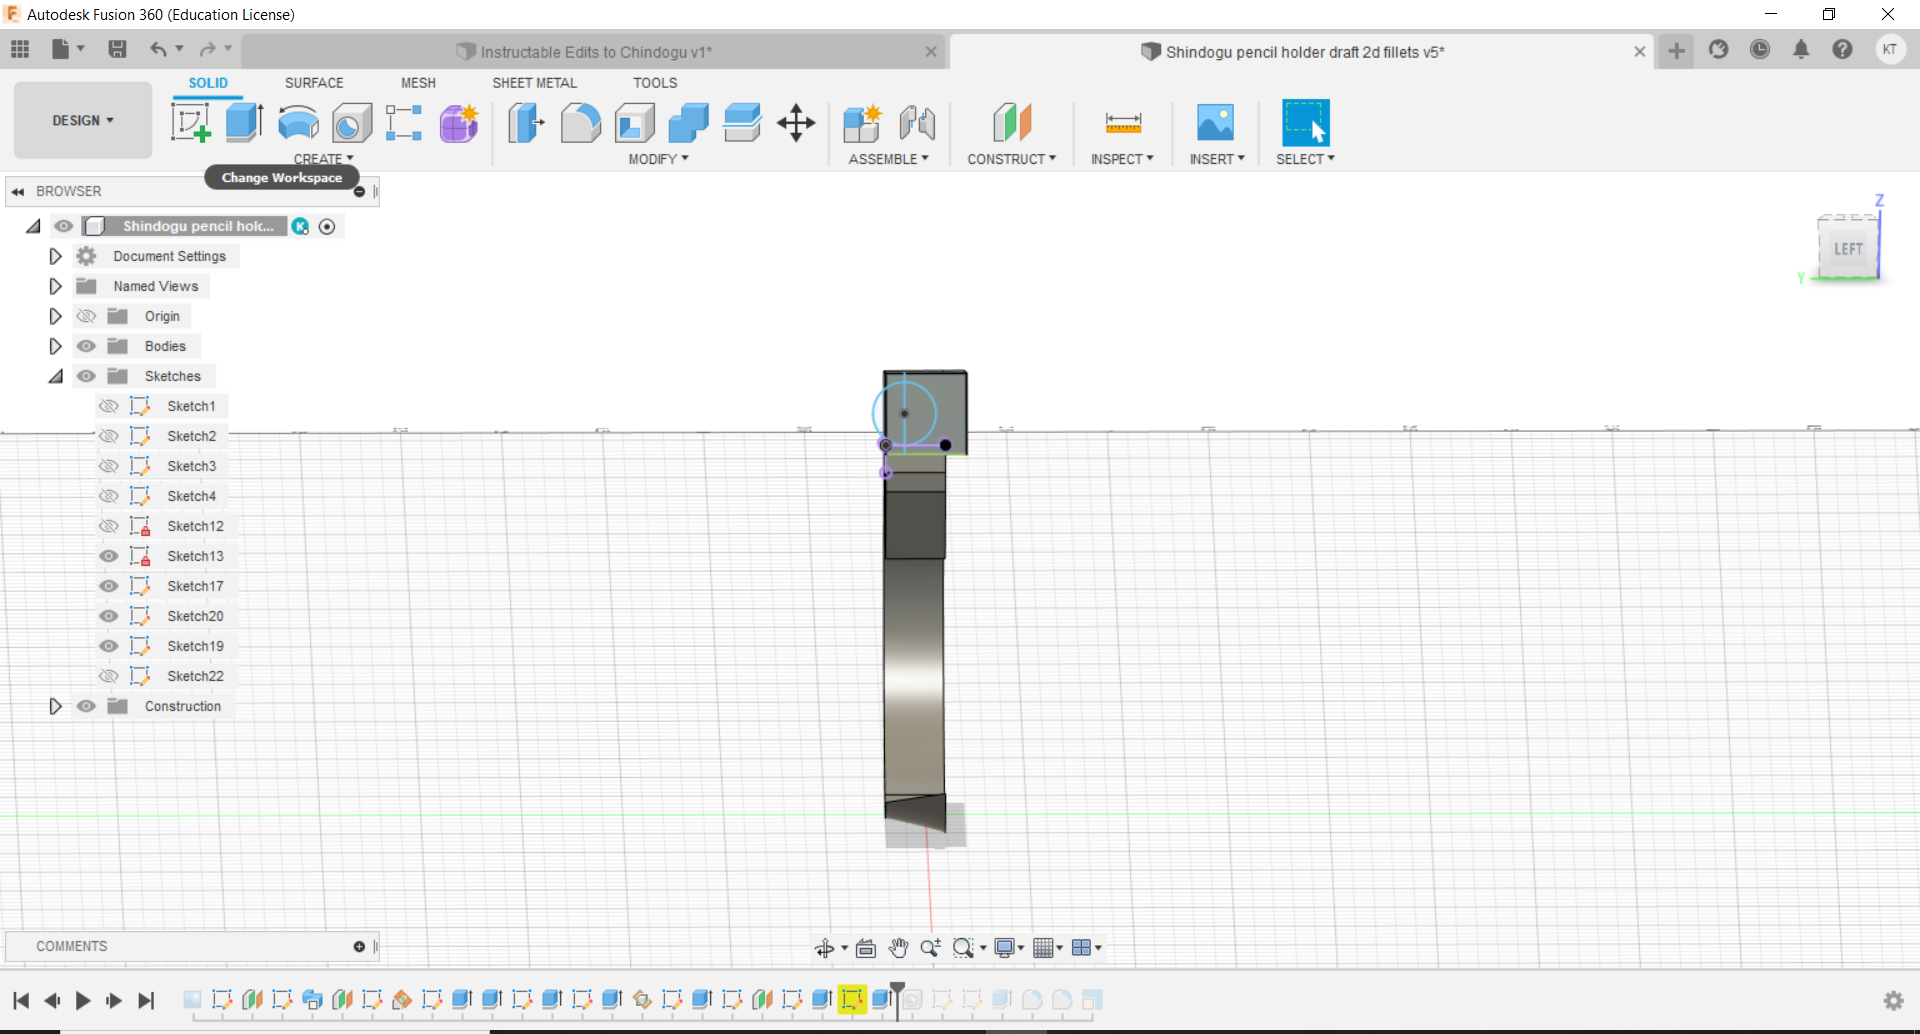Save the document with the disk icon
Image resolution: width=1920 pixels, height=1034 pixels.
click(117, 49)
